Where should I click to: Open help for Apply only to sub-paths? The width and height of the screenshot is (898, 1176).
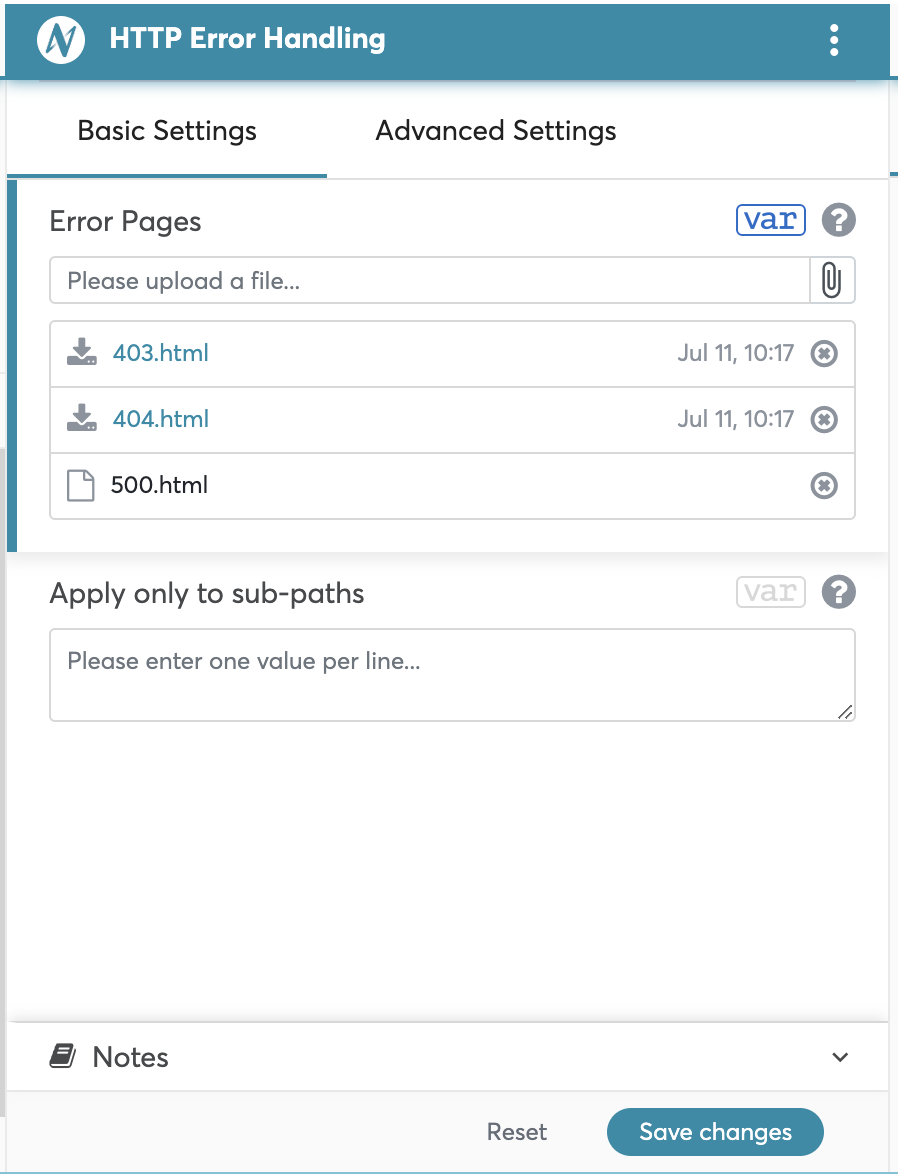tap(839, 593)
